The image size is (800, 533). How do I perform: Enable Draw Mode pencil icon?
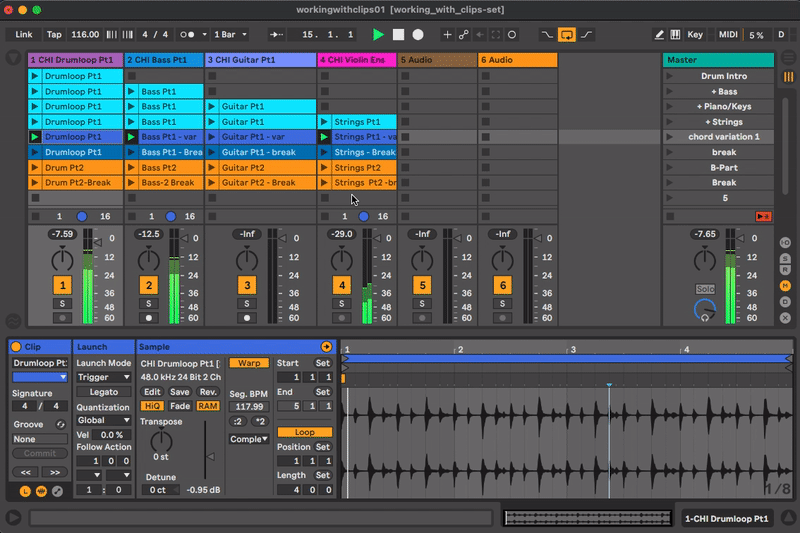[x=659, y=34]
